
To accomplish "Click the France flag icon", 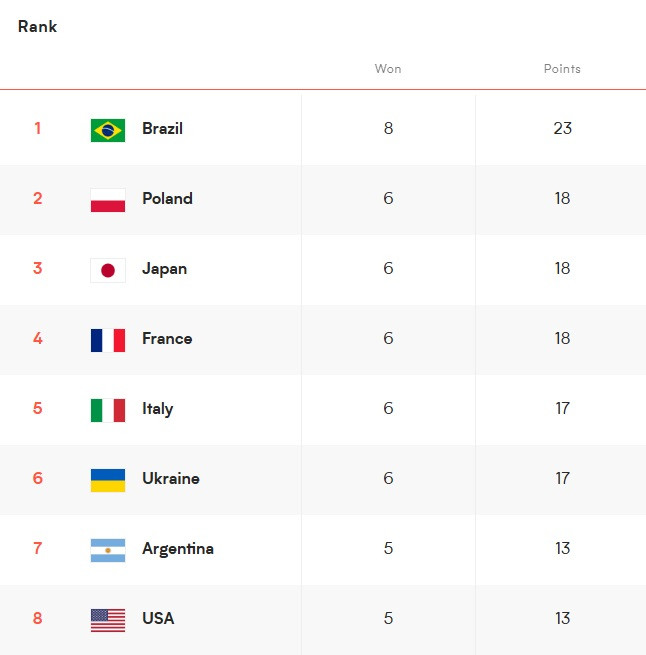I will 108,339.
